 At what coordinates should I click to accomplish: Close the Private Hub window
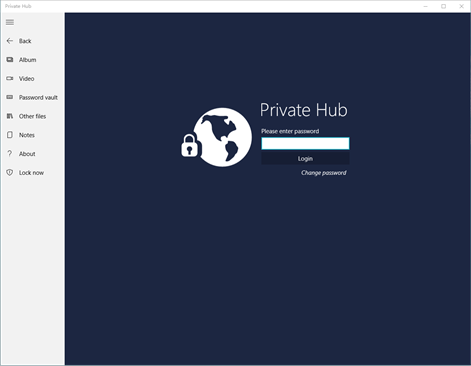coord(462,6)
